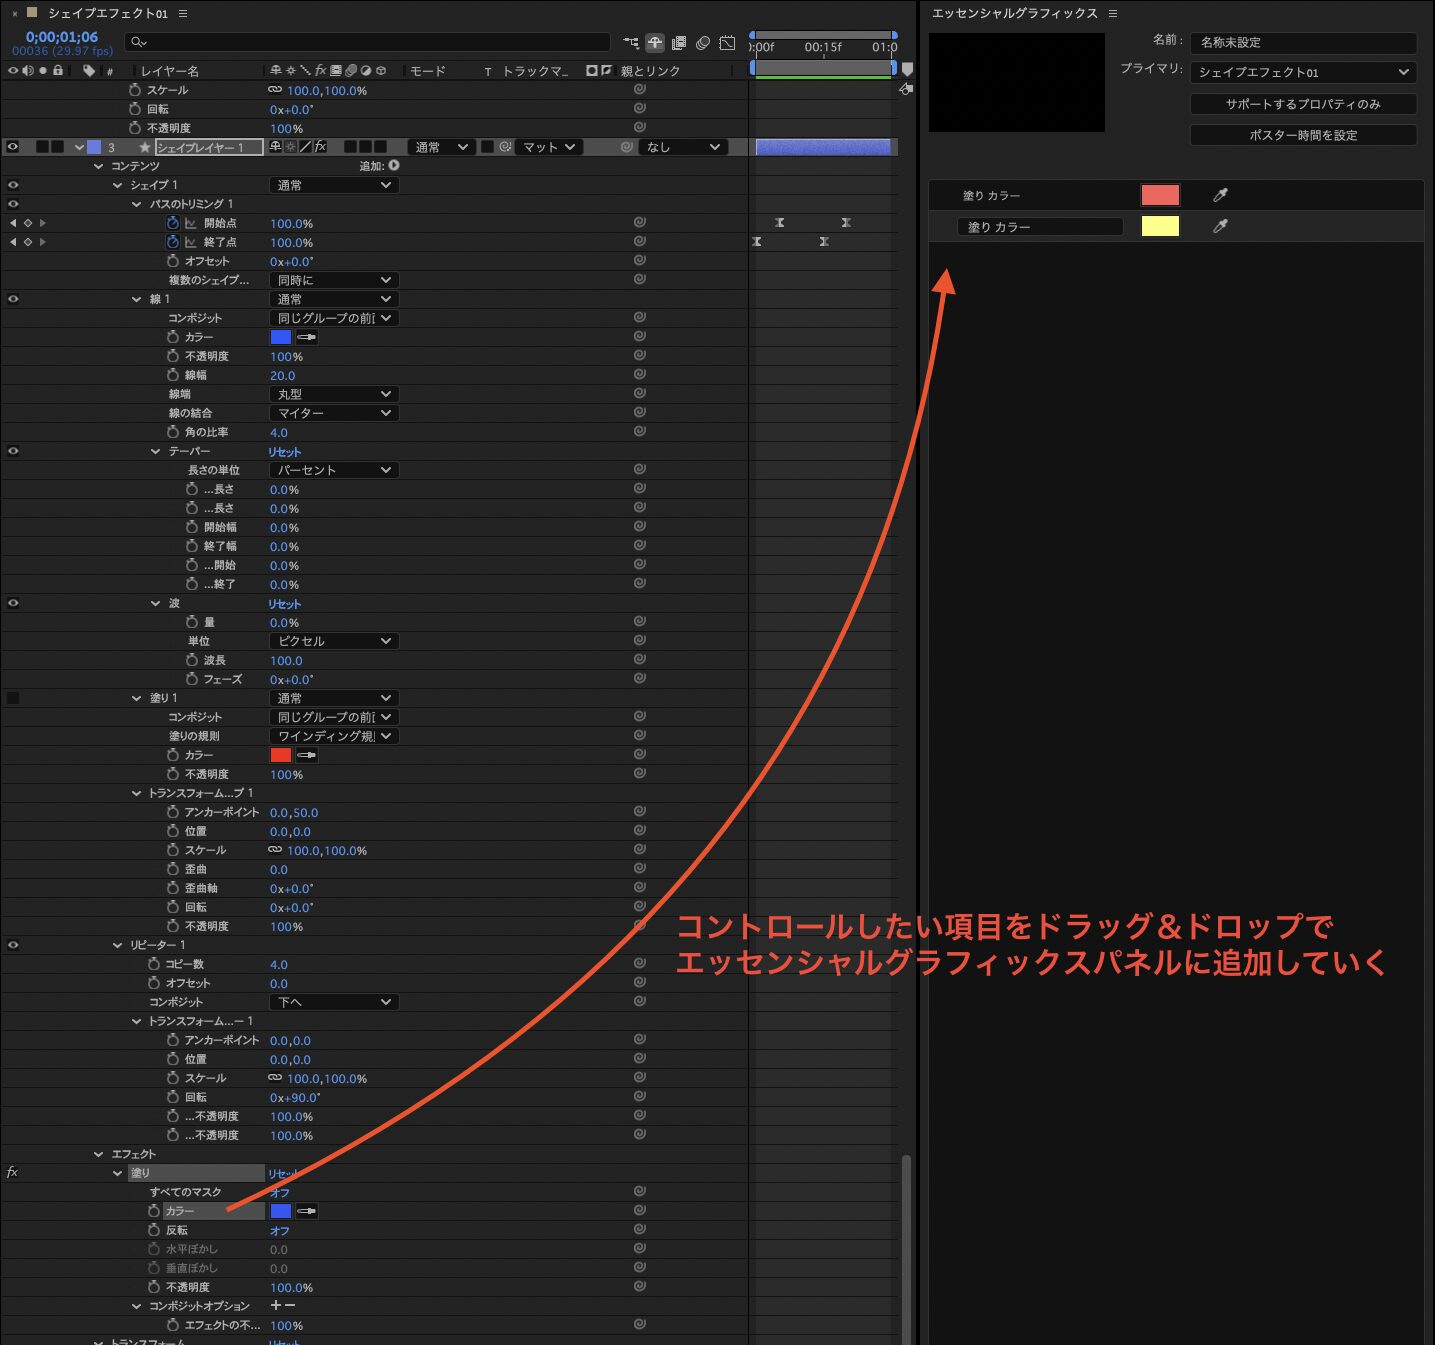Open the timeline panel menu next to シェイプエフェクト01

(183, 13)
